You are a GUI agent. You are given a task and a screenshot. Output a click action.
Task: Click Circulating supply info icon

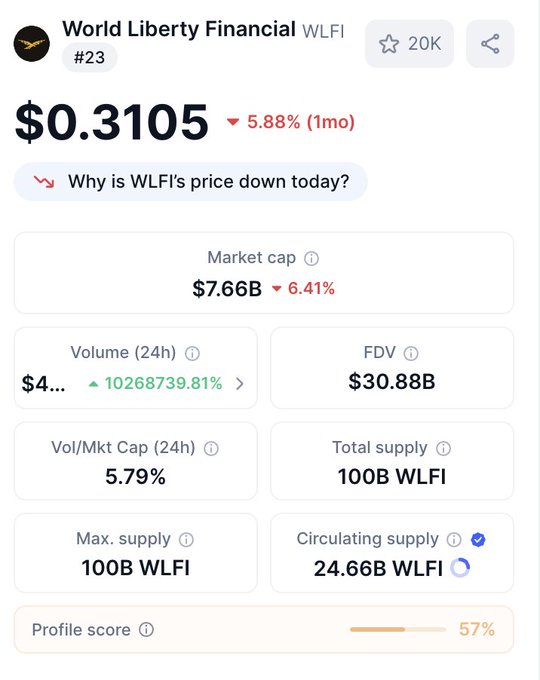(454, 540)
